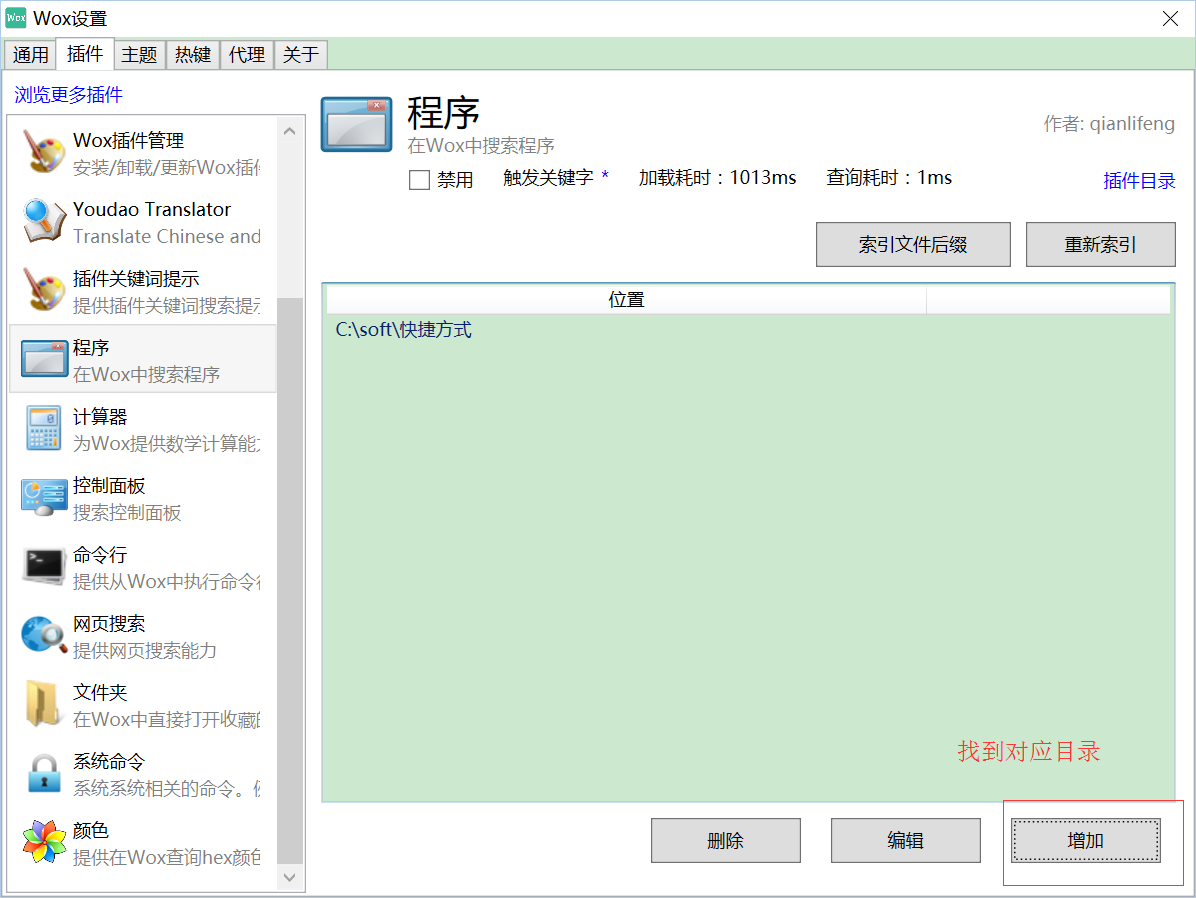Click the plugin list scroll-up arrow
This screenshot has width=1196, height=898.
pos(290,131)
